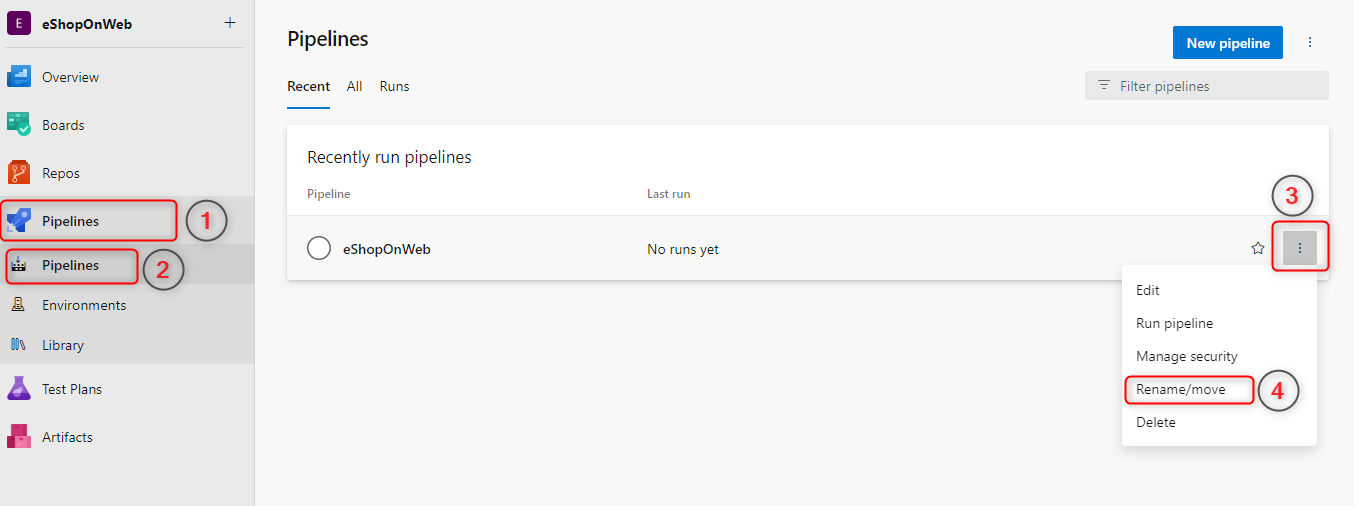Screen dimensions: 1354x506
Task: Open the eShopOnWeb pipeline more actions menu
Action: 1300,249
